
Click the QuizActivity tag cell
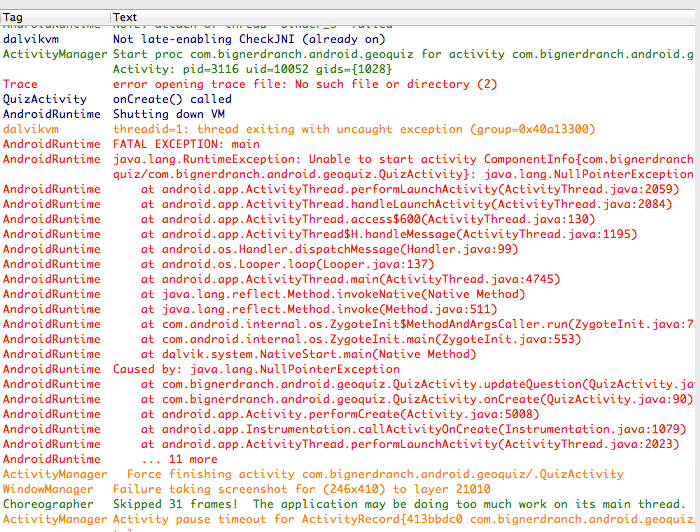click(x=45, y=99)
